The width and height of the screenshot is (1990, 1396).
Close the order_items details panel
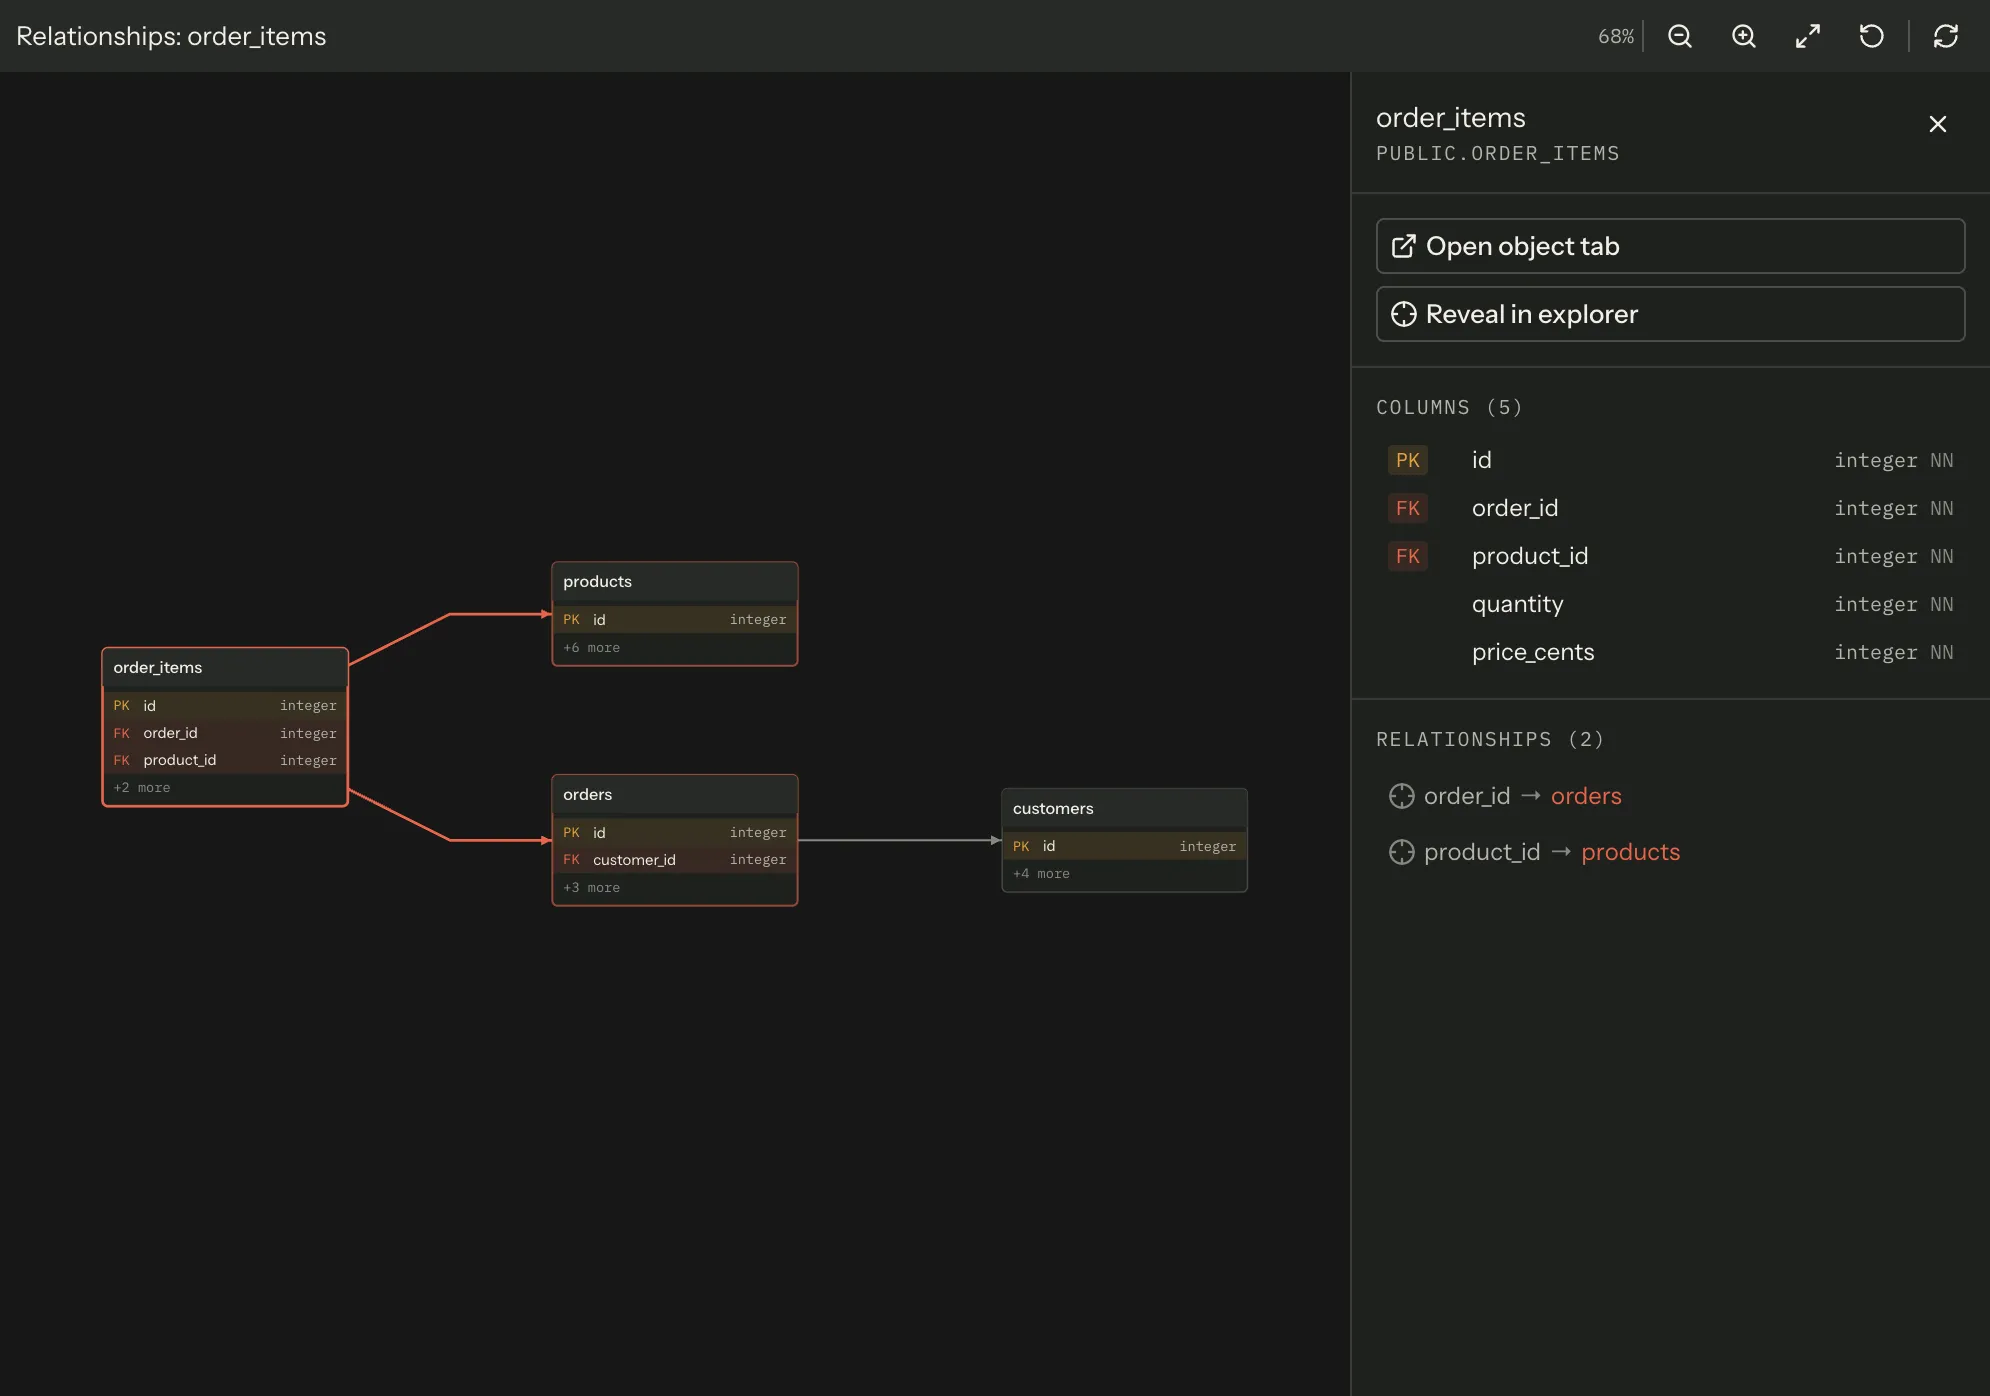pos(1938,124)
